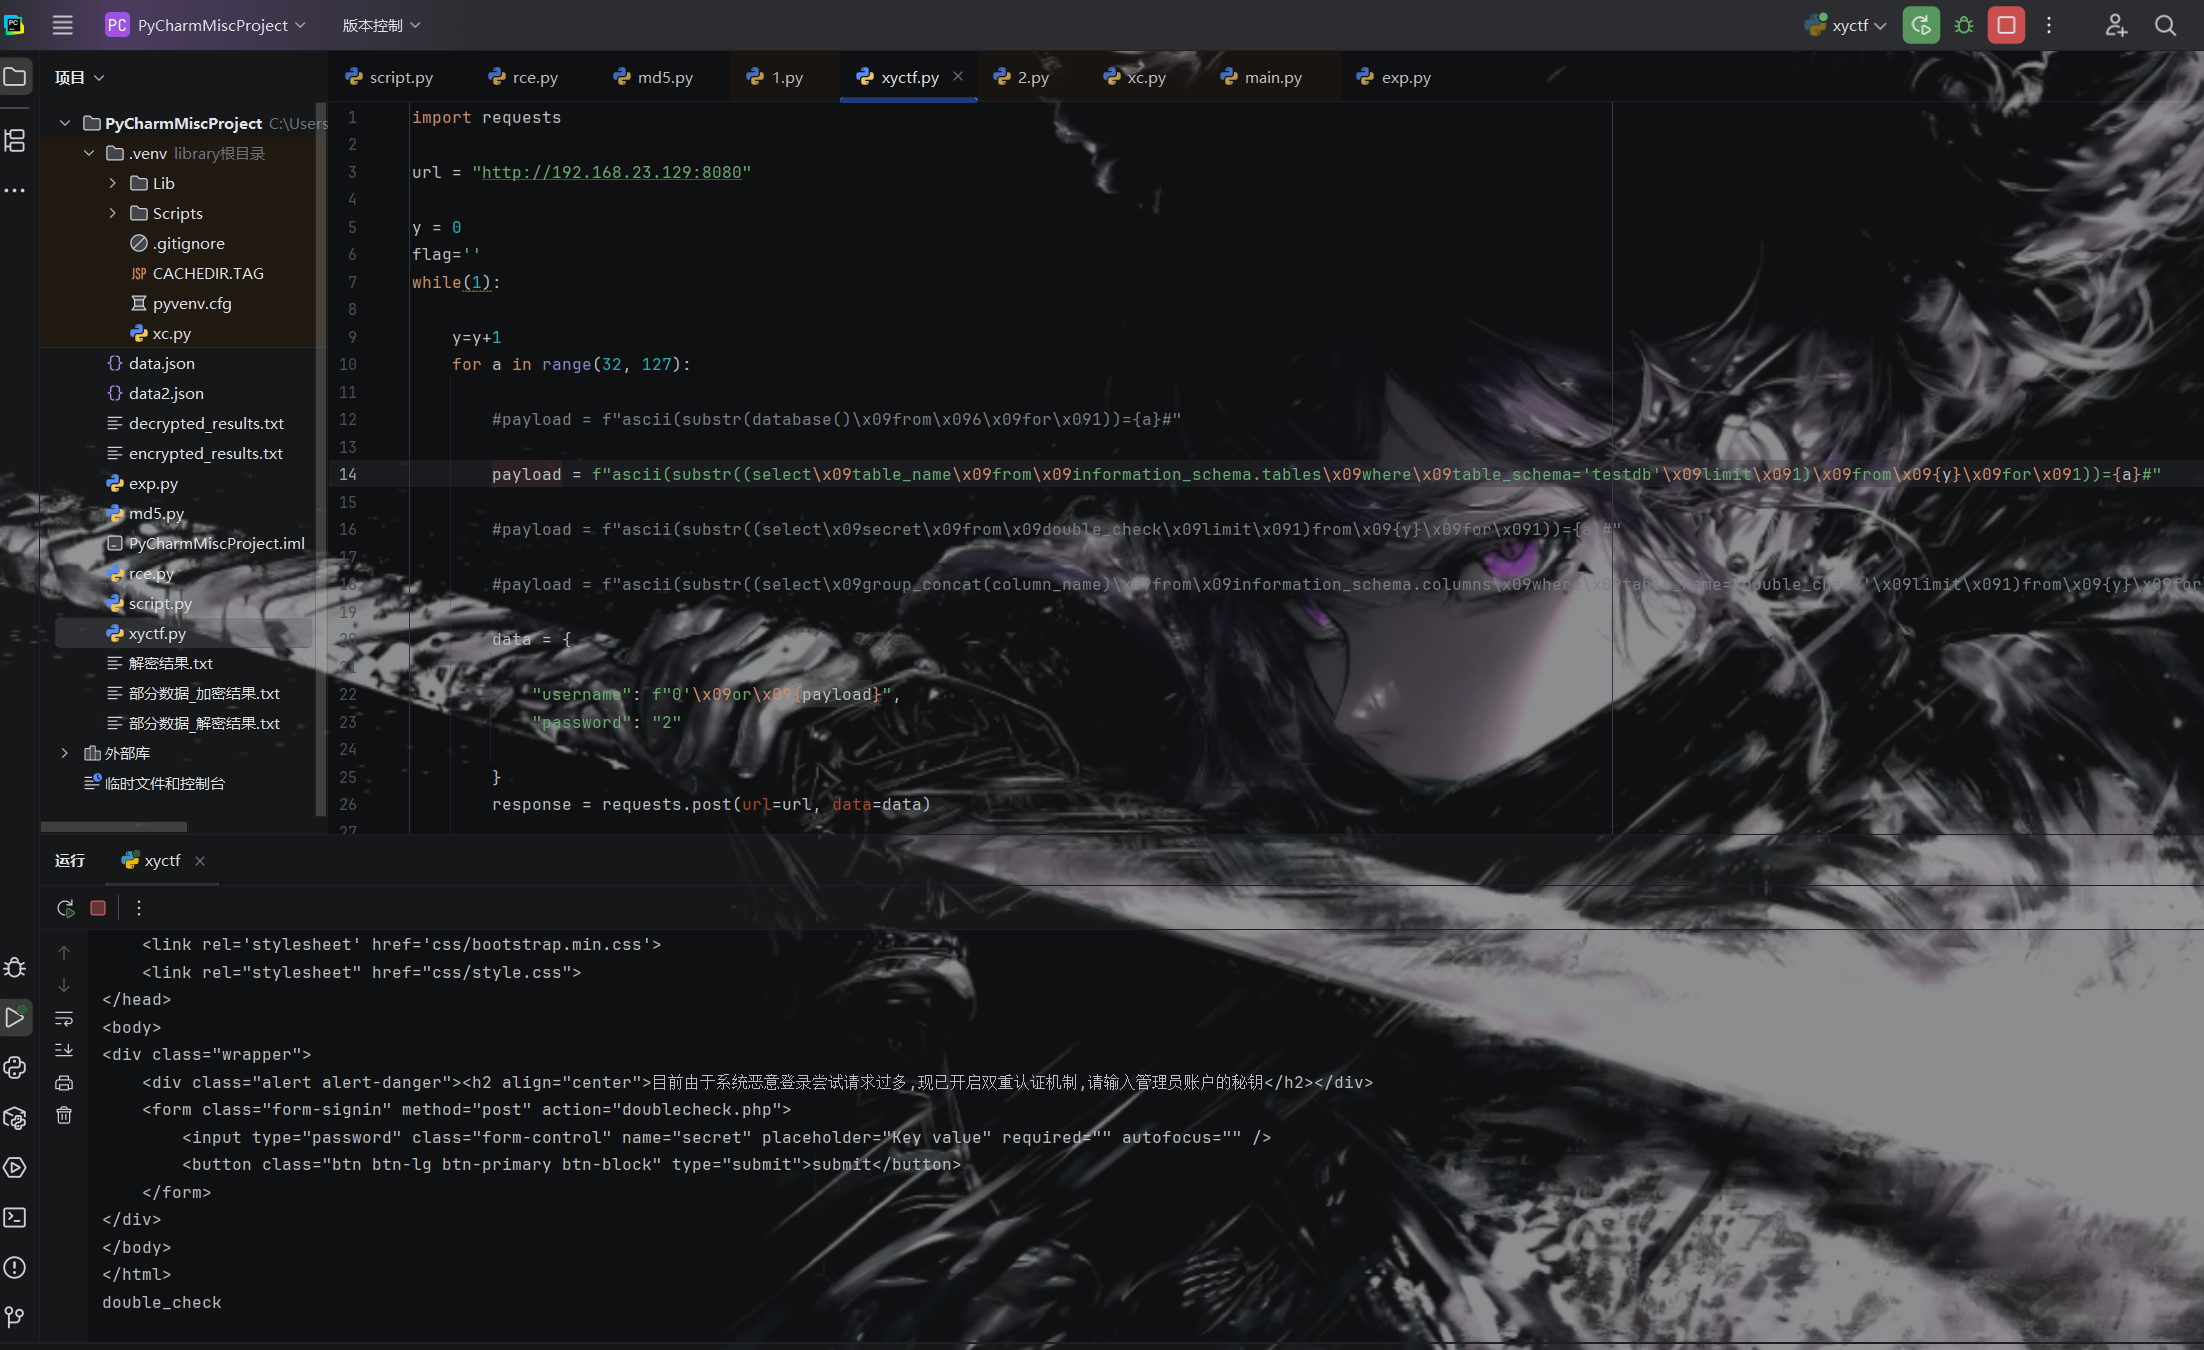2204x1350 pixels.
Task: Expand the Lib folder in project tree
Action: (113, 183)
